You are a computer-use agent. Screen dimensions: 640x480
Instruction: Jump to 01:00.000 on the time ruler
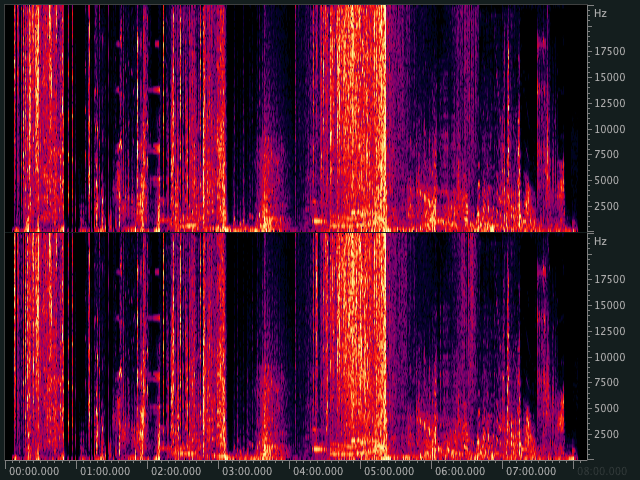(x=105, y=471)
